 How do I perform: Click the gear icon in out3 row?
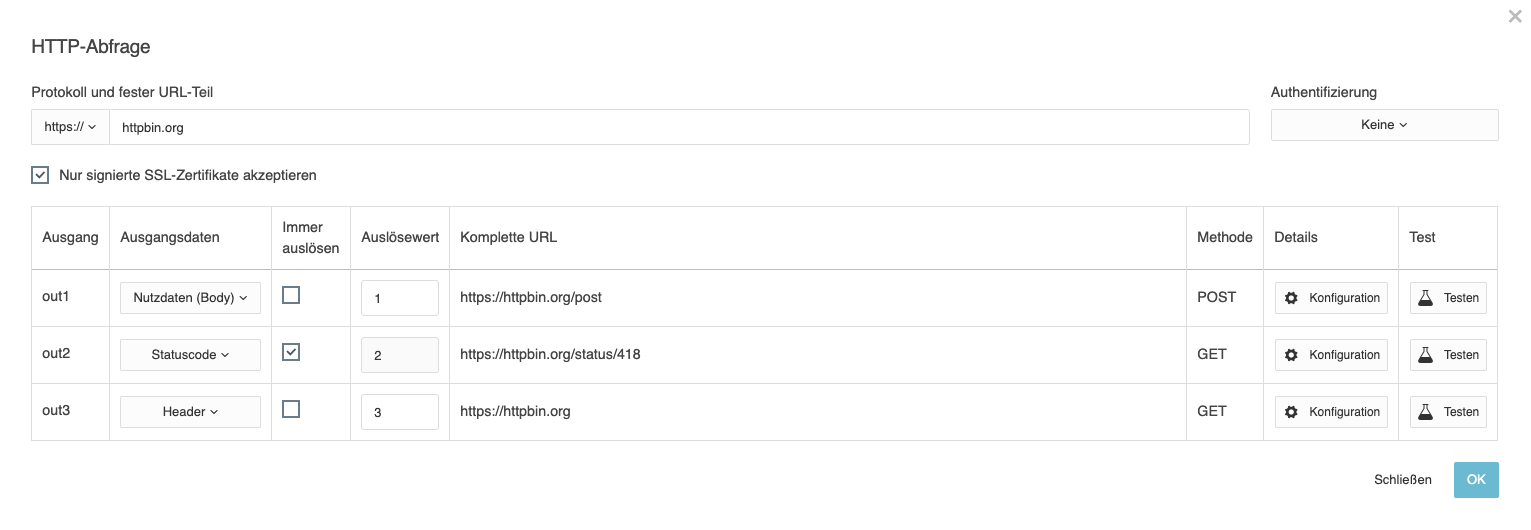pos(1291,412)
